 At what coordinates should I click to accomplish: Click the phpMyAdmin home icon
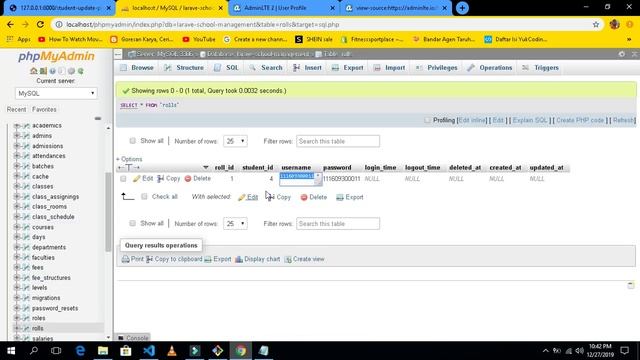pyautogui.click(x=33, y=71)
